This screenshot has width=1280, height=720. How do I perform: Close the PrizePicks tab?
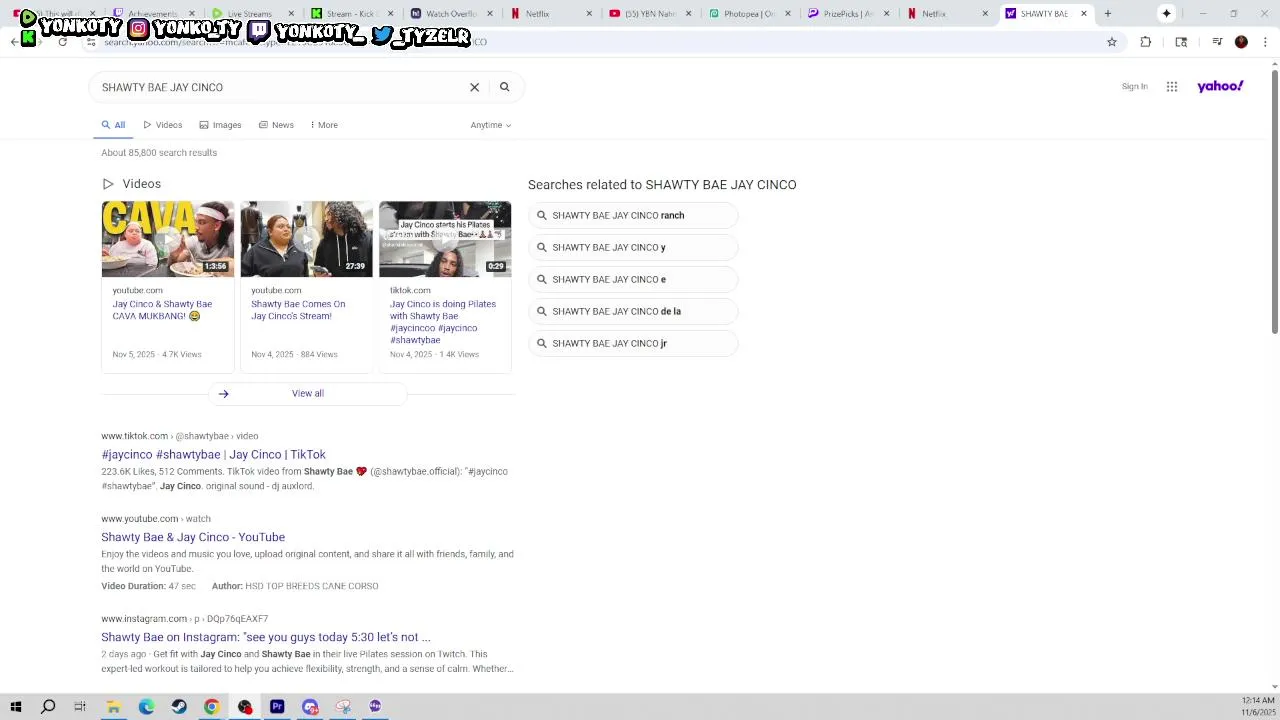[886, 14]
